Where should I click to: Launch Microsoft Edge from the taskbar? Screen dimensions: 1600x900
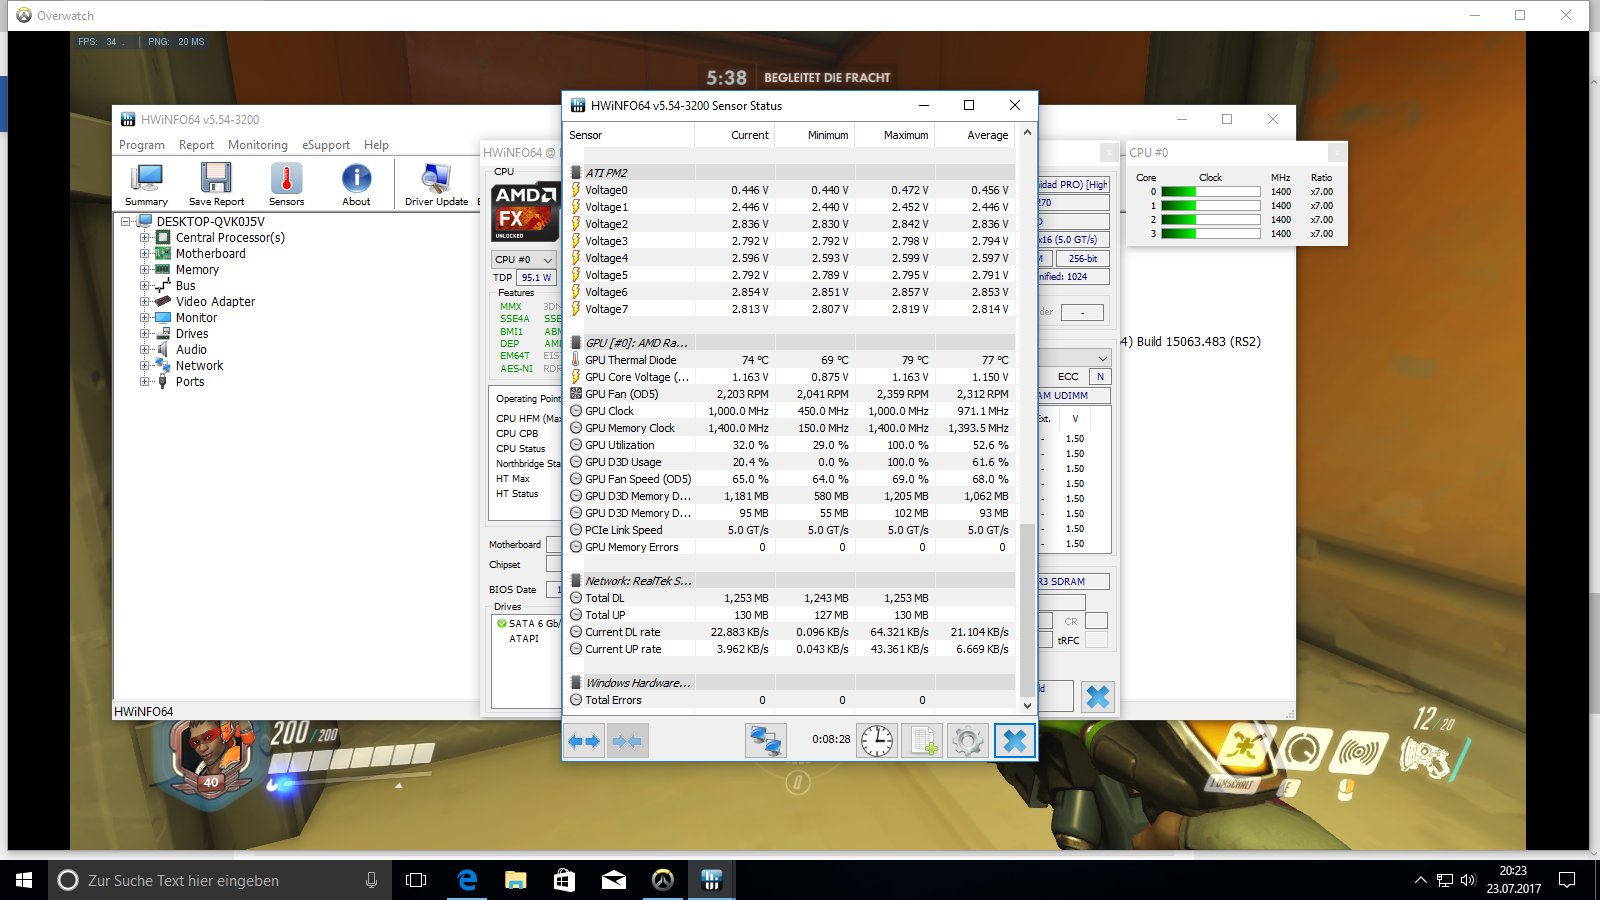(x=466, y=880)
